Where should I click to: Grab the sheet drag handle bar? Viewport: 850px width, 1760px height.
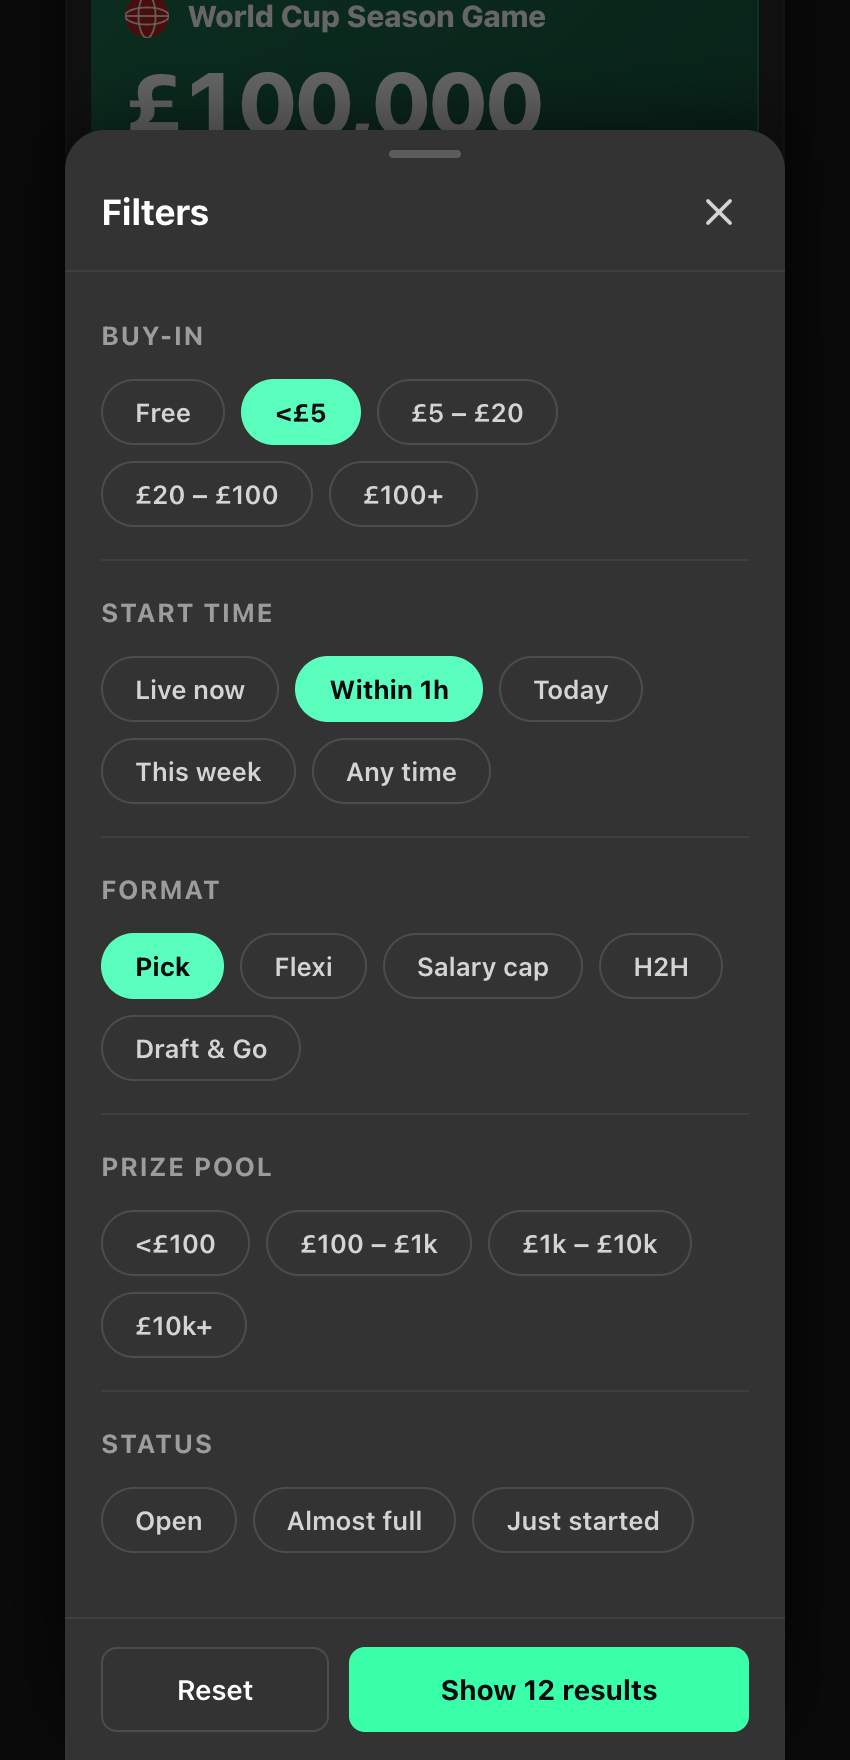[425, 154]
